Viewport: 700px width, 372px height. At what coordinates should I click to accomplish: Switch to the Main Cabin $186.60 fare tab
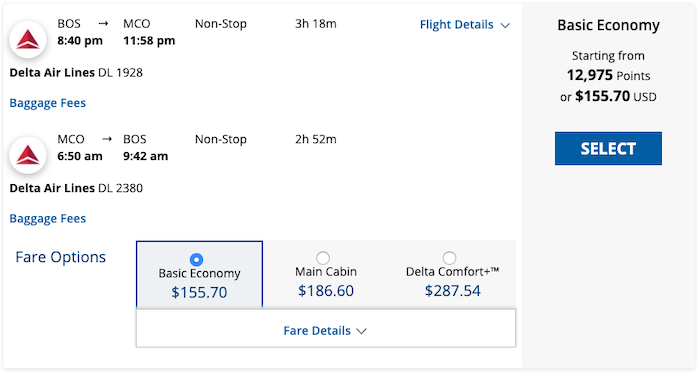326,274
